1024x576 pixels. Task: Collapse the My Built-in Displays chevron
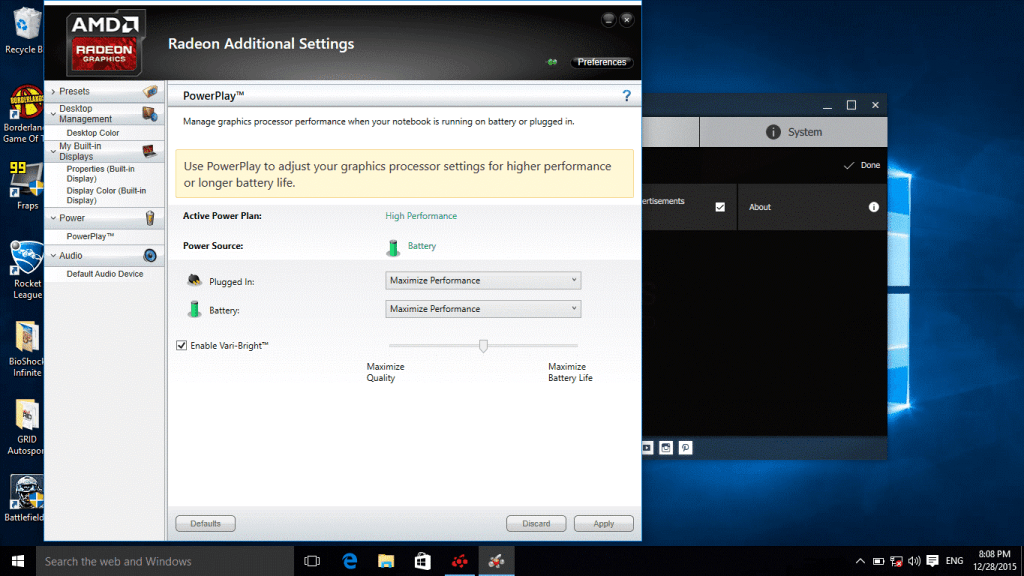(54, 152)
